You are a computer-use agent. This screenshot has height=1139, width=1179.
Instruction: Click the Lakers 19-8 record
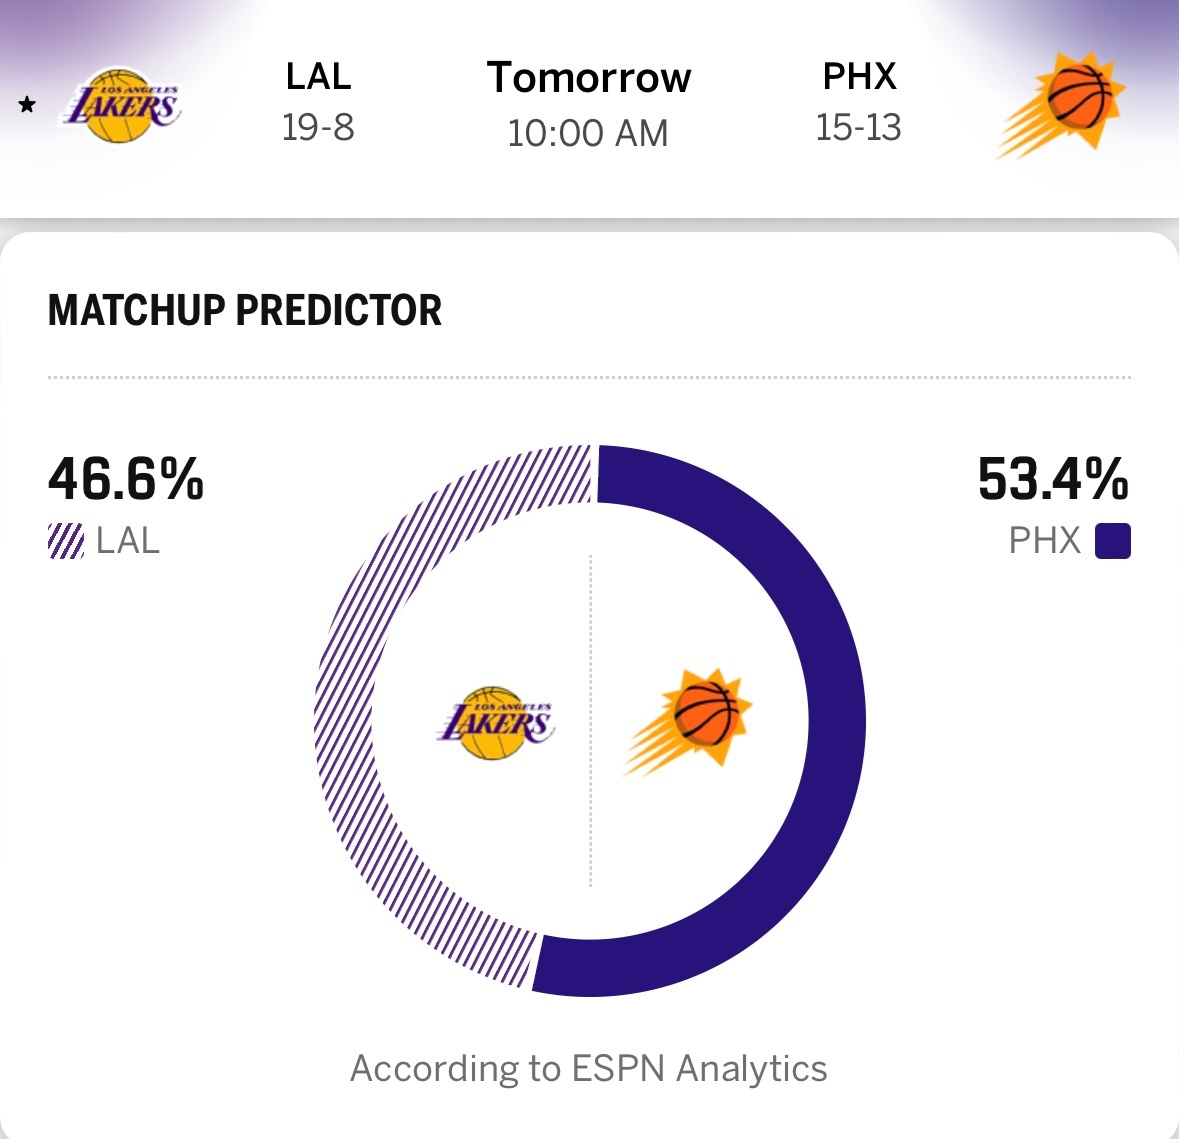318,128
